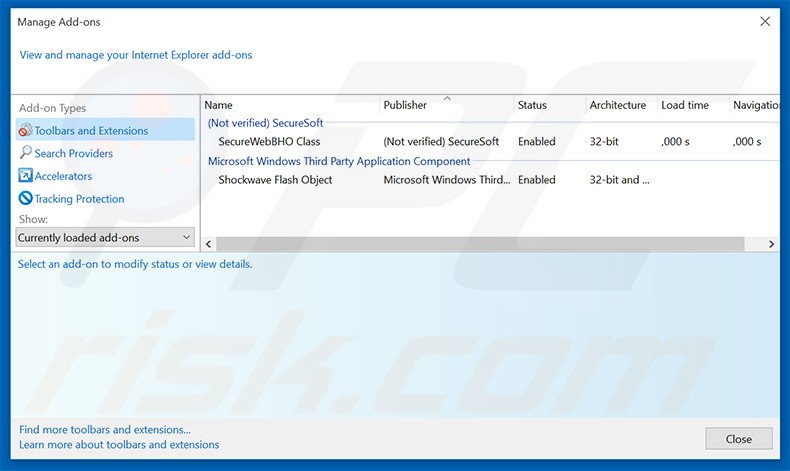Collapse the Microsoft Windows Third Party group
790x471 pixels.
coord(338,161)
